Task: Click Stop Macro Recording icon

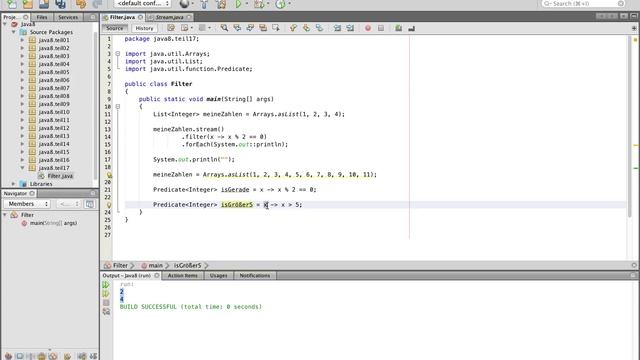Action: click(x=381, y=28)
